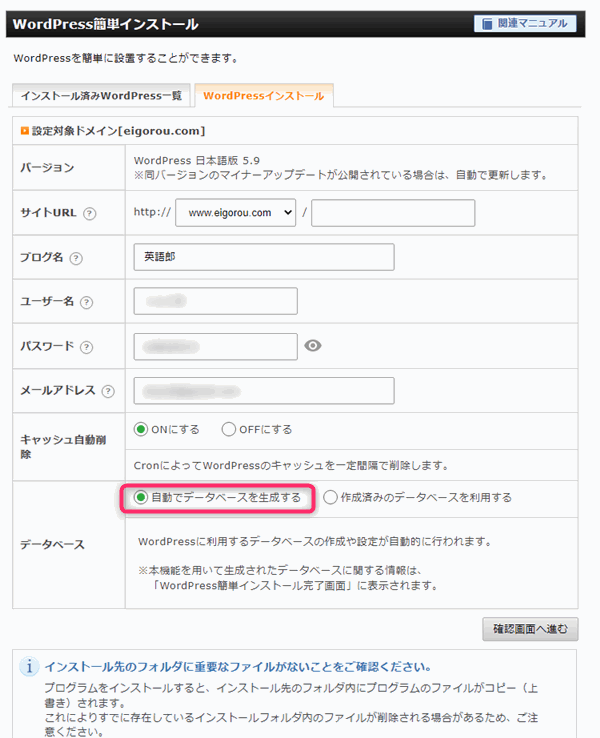This screenshot has width=600, height=738.
Task: Click the 確認画面へ進む button
Action: (530, 629)
